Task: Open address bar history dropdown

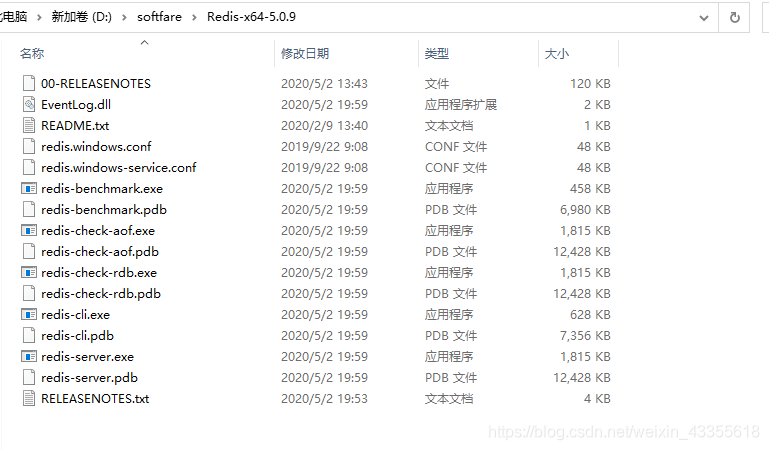Action: coord(704,18)
